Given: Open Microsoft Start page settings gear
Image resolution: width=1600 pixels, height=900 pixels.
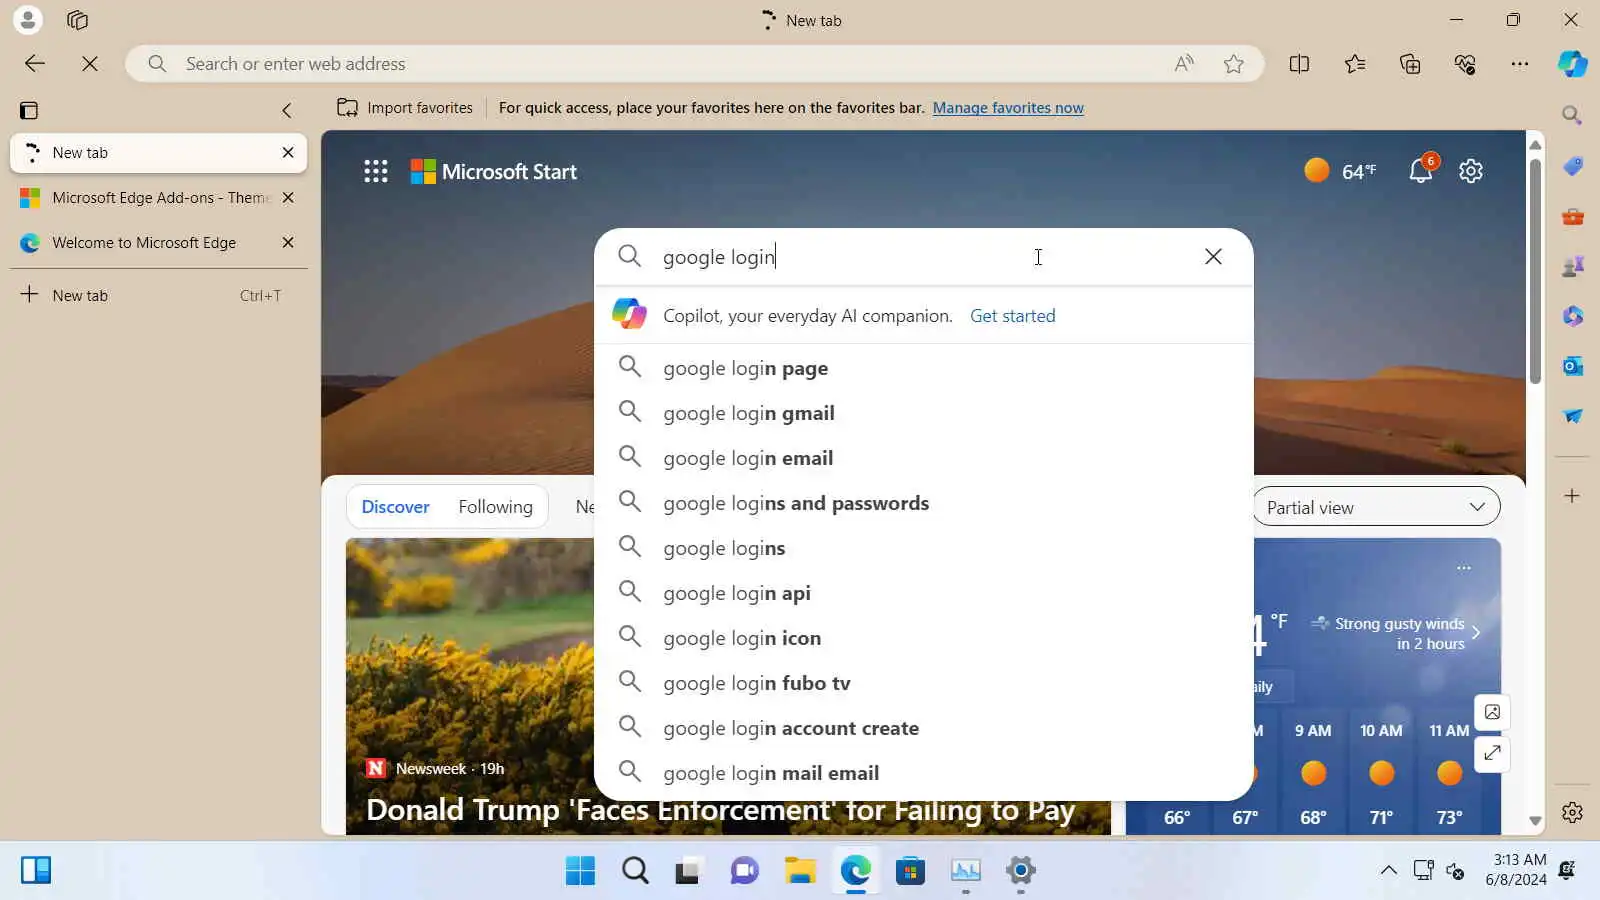Looking at the screenshot, I should 1471,171.
